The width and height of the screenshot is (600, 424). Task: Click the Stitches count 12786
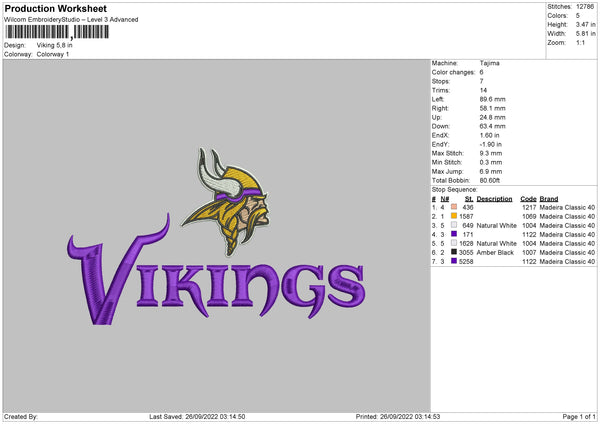point(587,6)
